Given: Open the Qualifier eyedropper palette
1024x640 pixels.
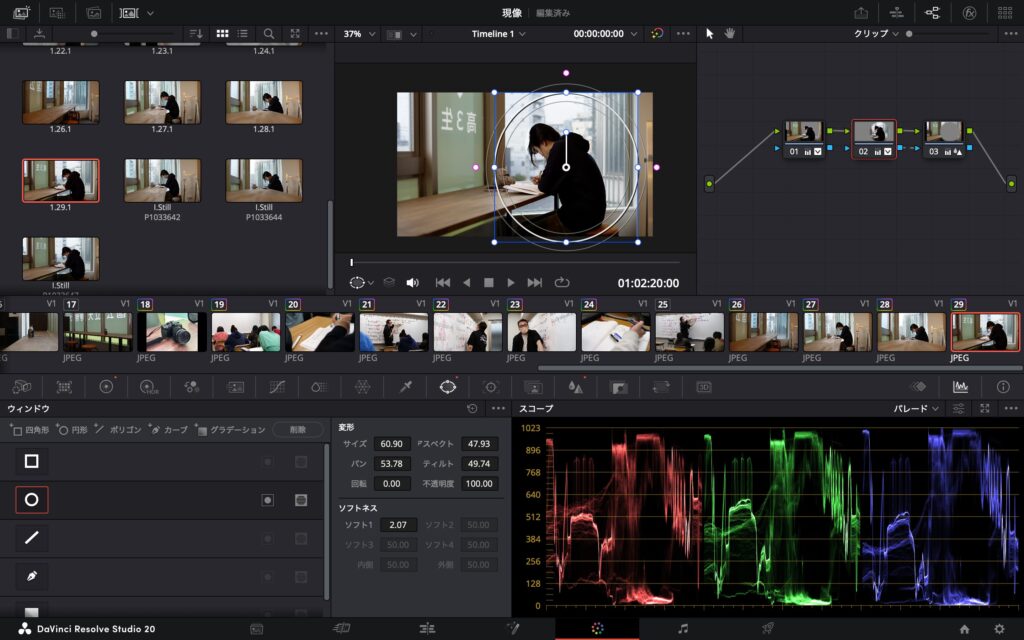Looking at the screenshot, I should 406,386.
